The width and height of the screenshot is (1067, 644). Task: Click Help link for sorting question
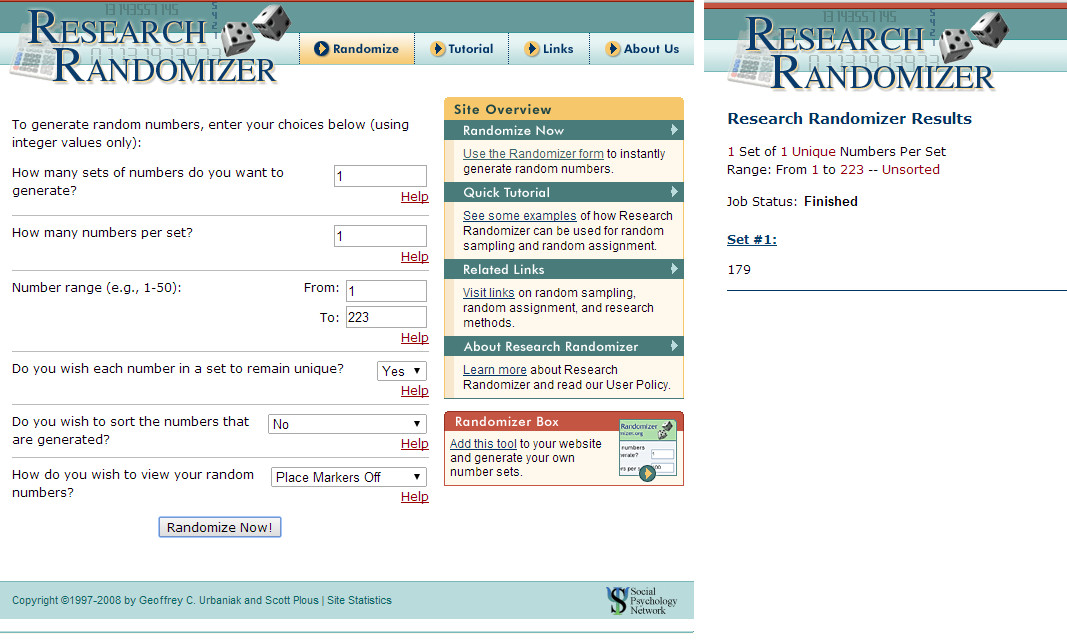(414, 444)
